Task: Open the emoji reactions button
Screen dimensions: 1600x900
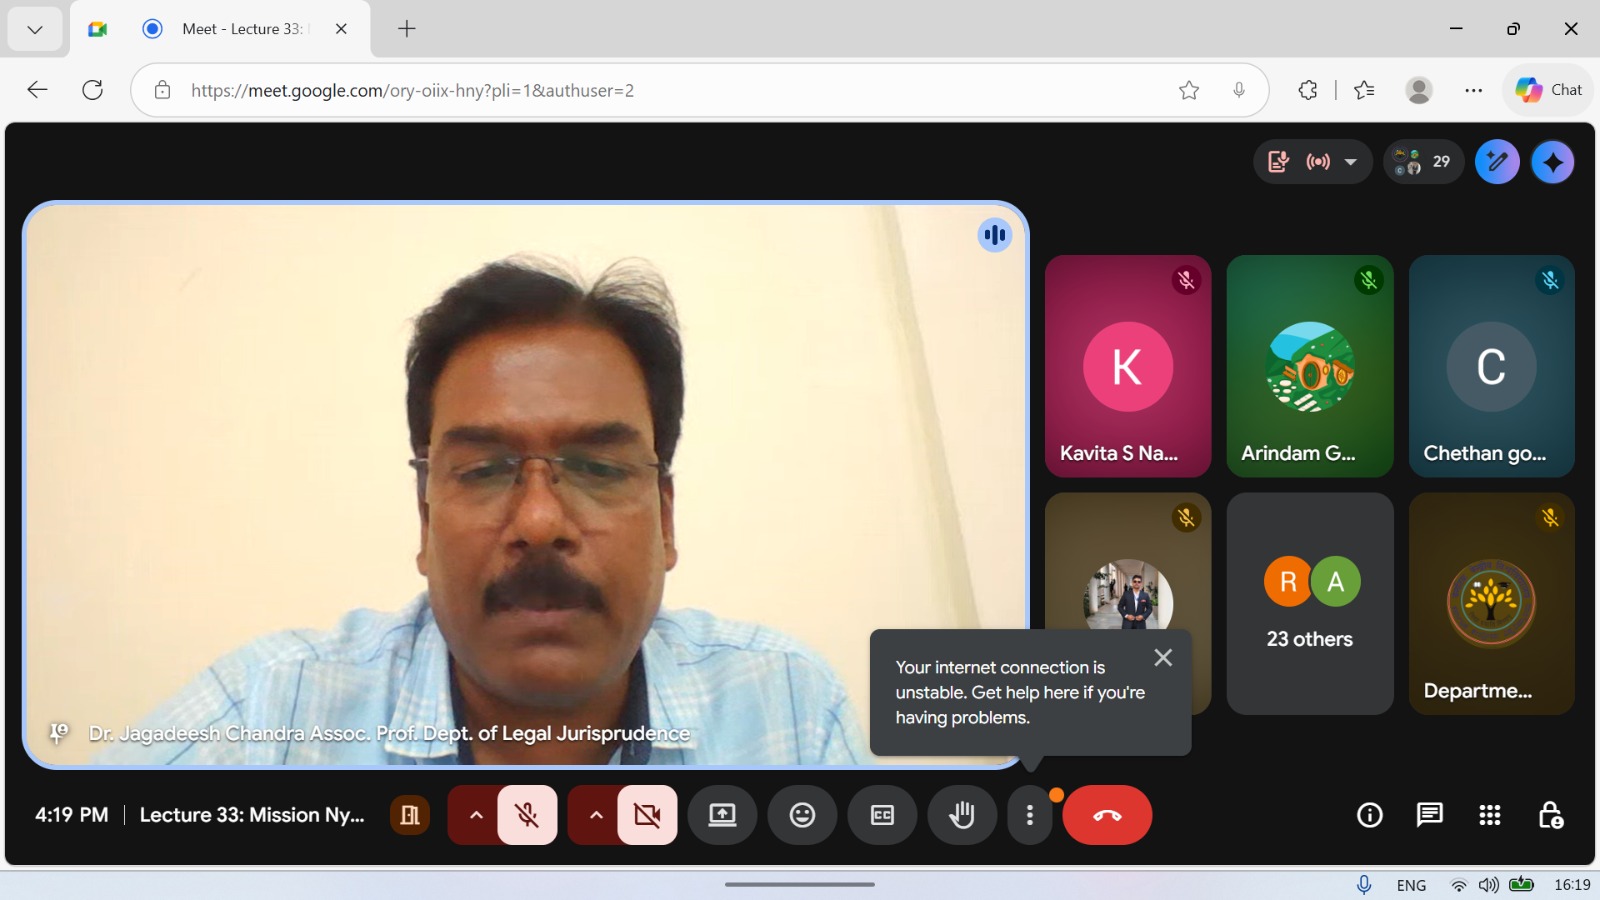Action: 802,815
